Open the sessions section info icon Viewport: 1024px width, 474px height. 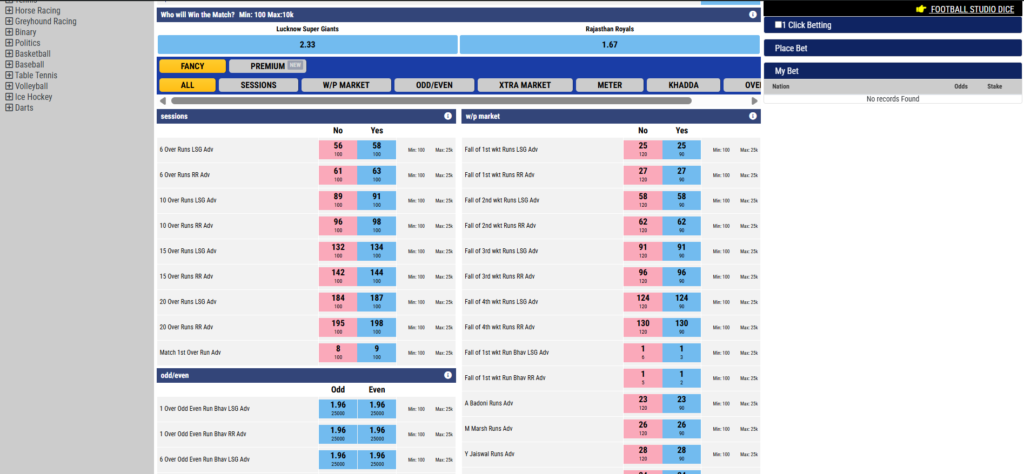pyautogui.click(x=448, y=116)
